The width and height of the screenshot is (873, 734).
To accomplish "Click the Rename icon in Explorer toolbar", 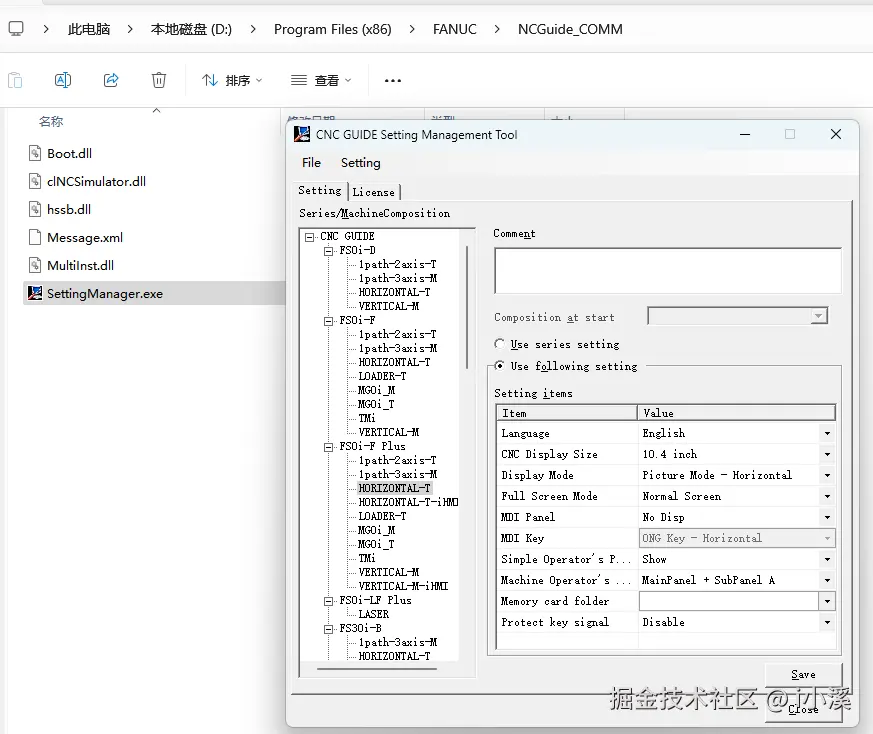I will coord(63,80).
